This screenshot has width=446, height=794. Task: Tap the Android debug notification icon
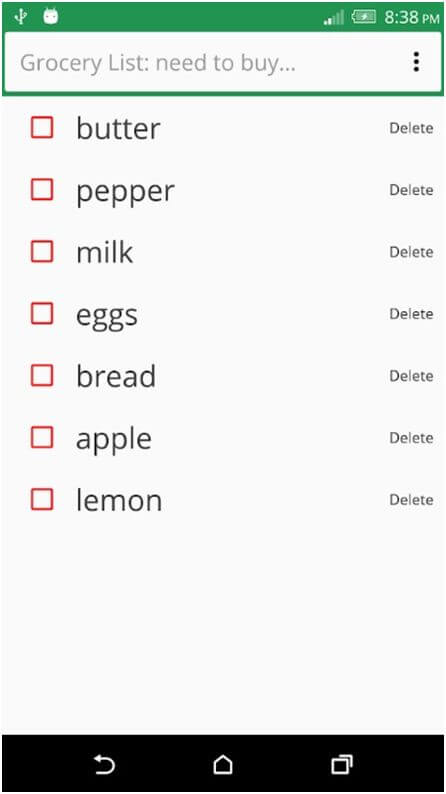point(50,17)
